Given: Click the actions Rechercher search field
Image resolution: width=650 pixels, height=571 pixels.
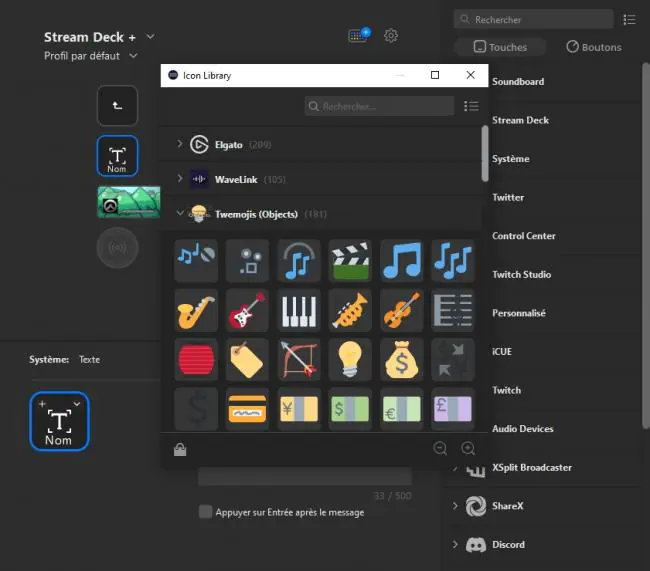Looking at the screenshot, I should pos(534,19).
